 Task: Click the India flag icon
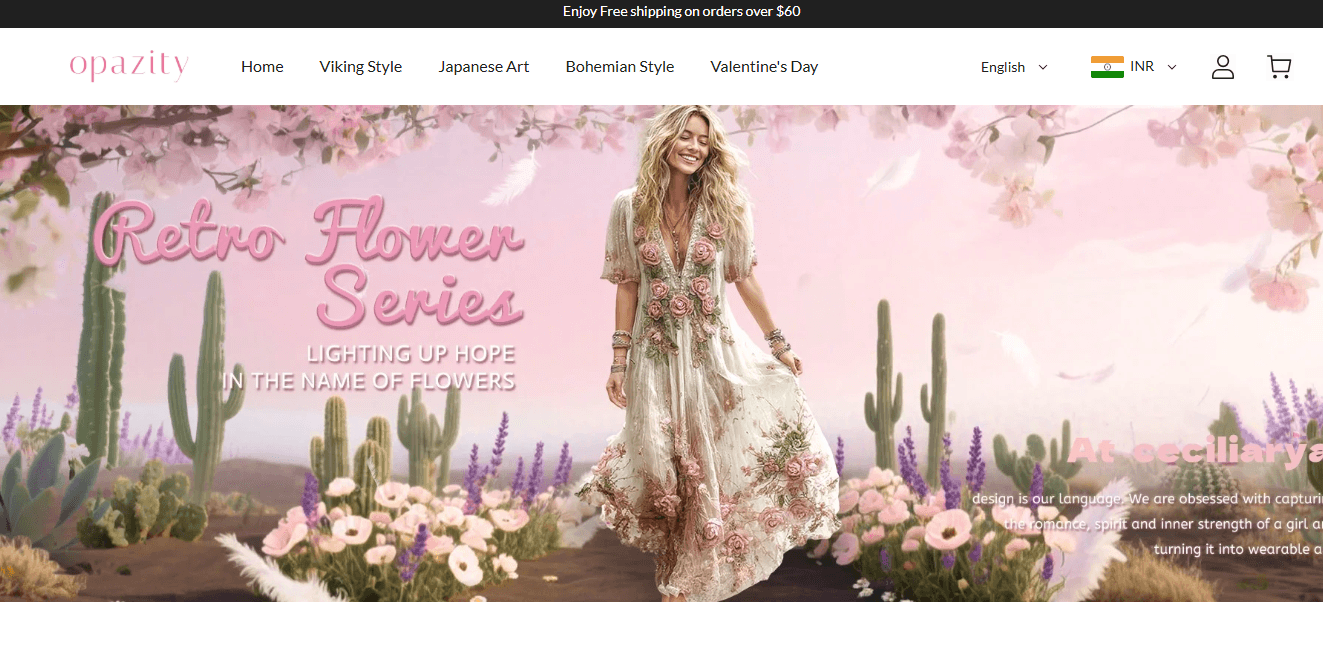point(1107,67)
